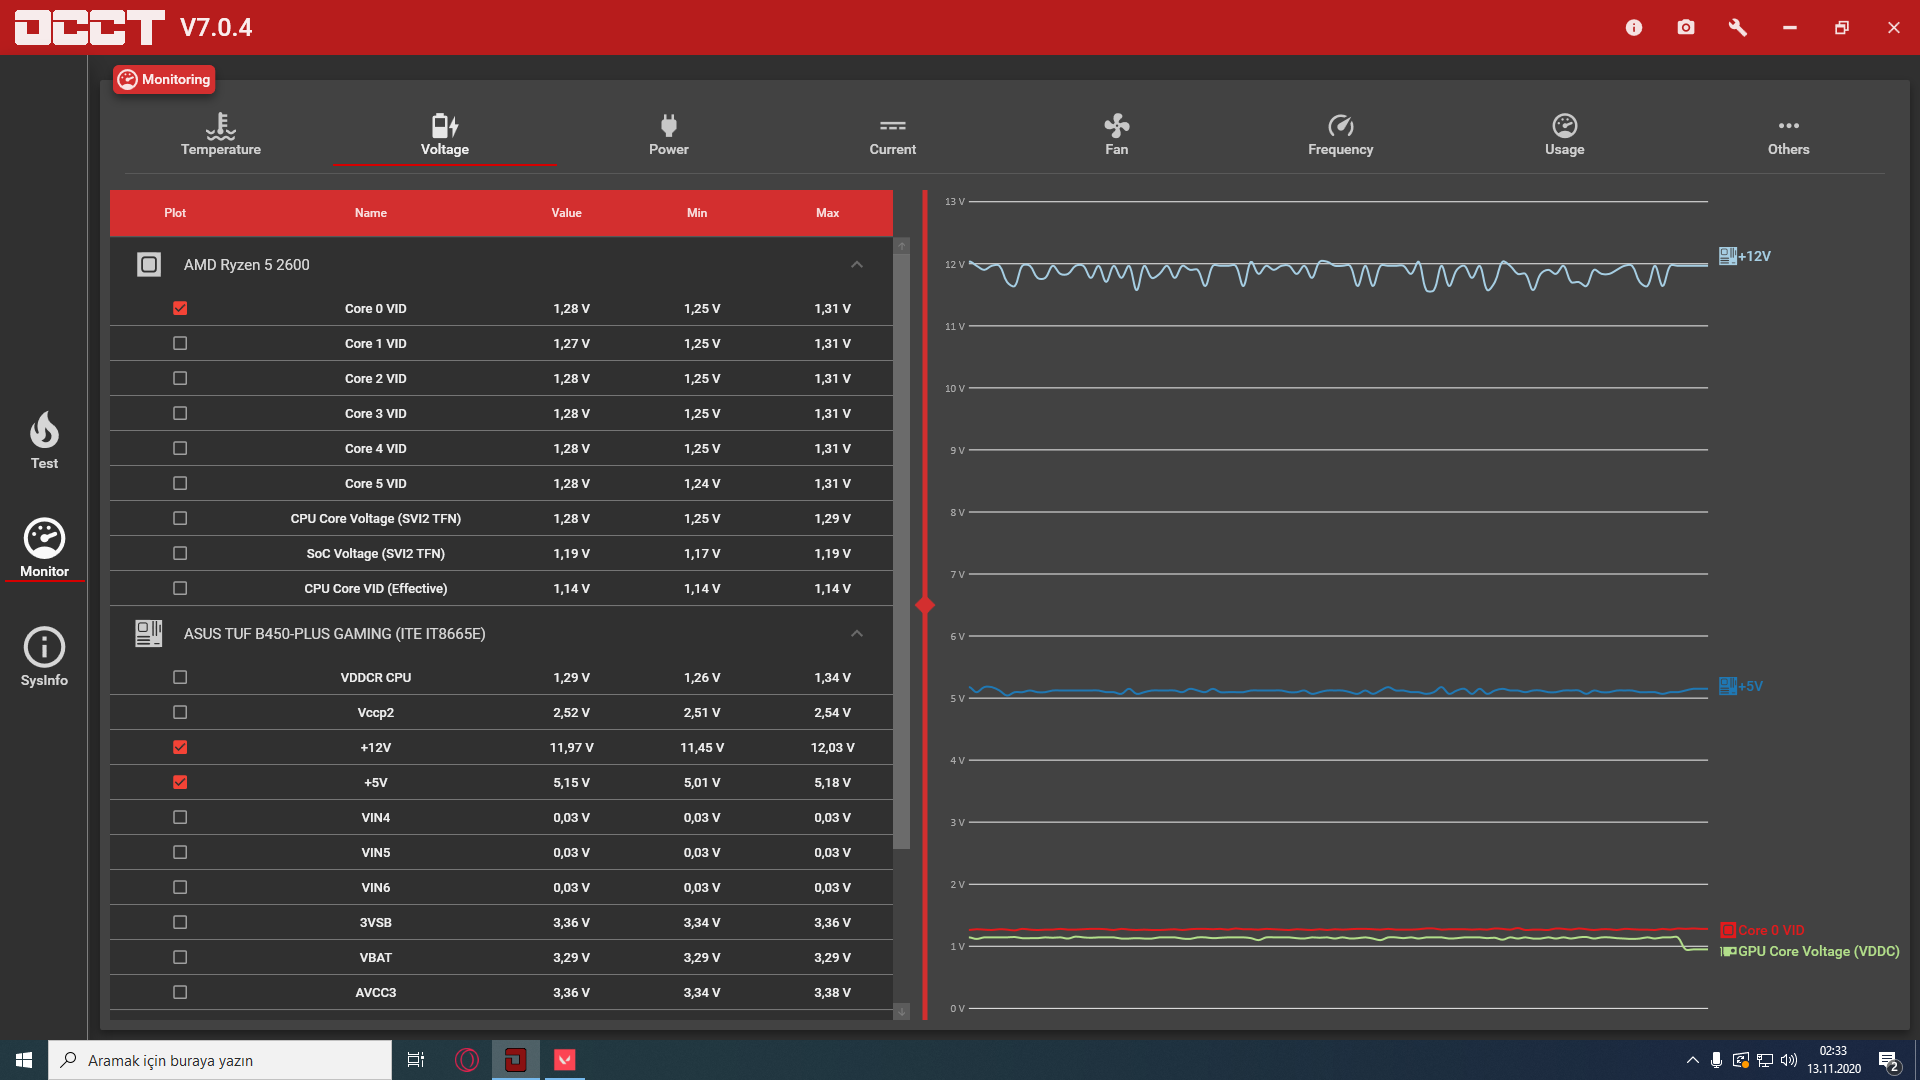Uncheck the +5V plot checkbox
Viewport: 1920px width, 1080px height.
coord(180,782)
